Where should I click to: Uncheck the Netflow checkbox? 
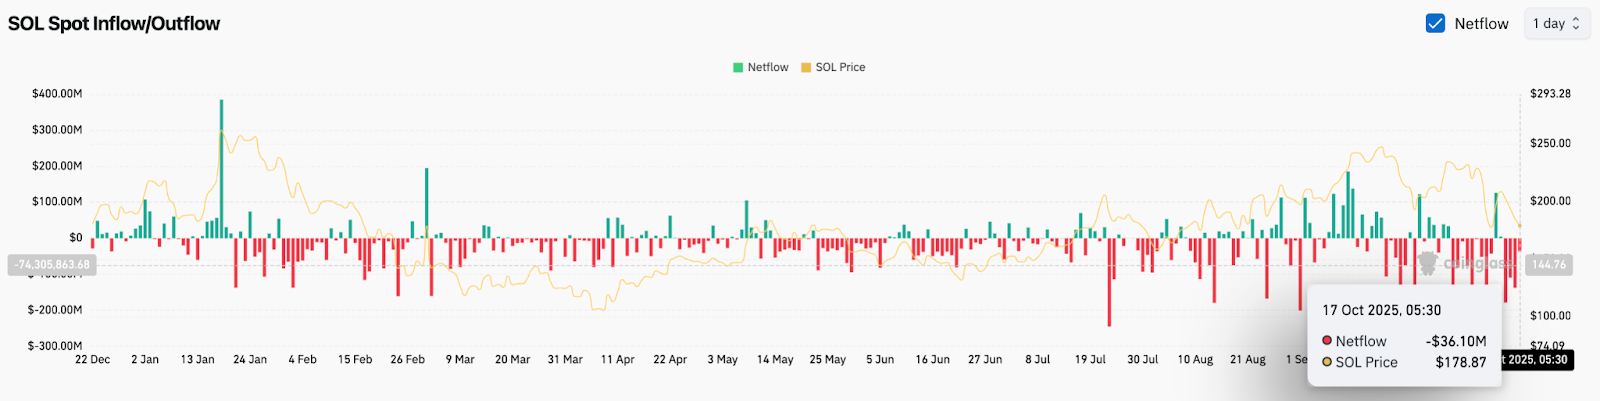1435,23
